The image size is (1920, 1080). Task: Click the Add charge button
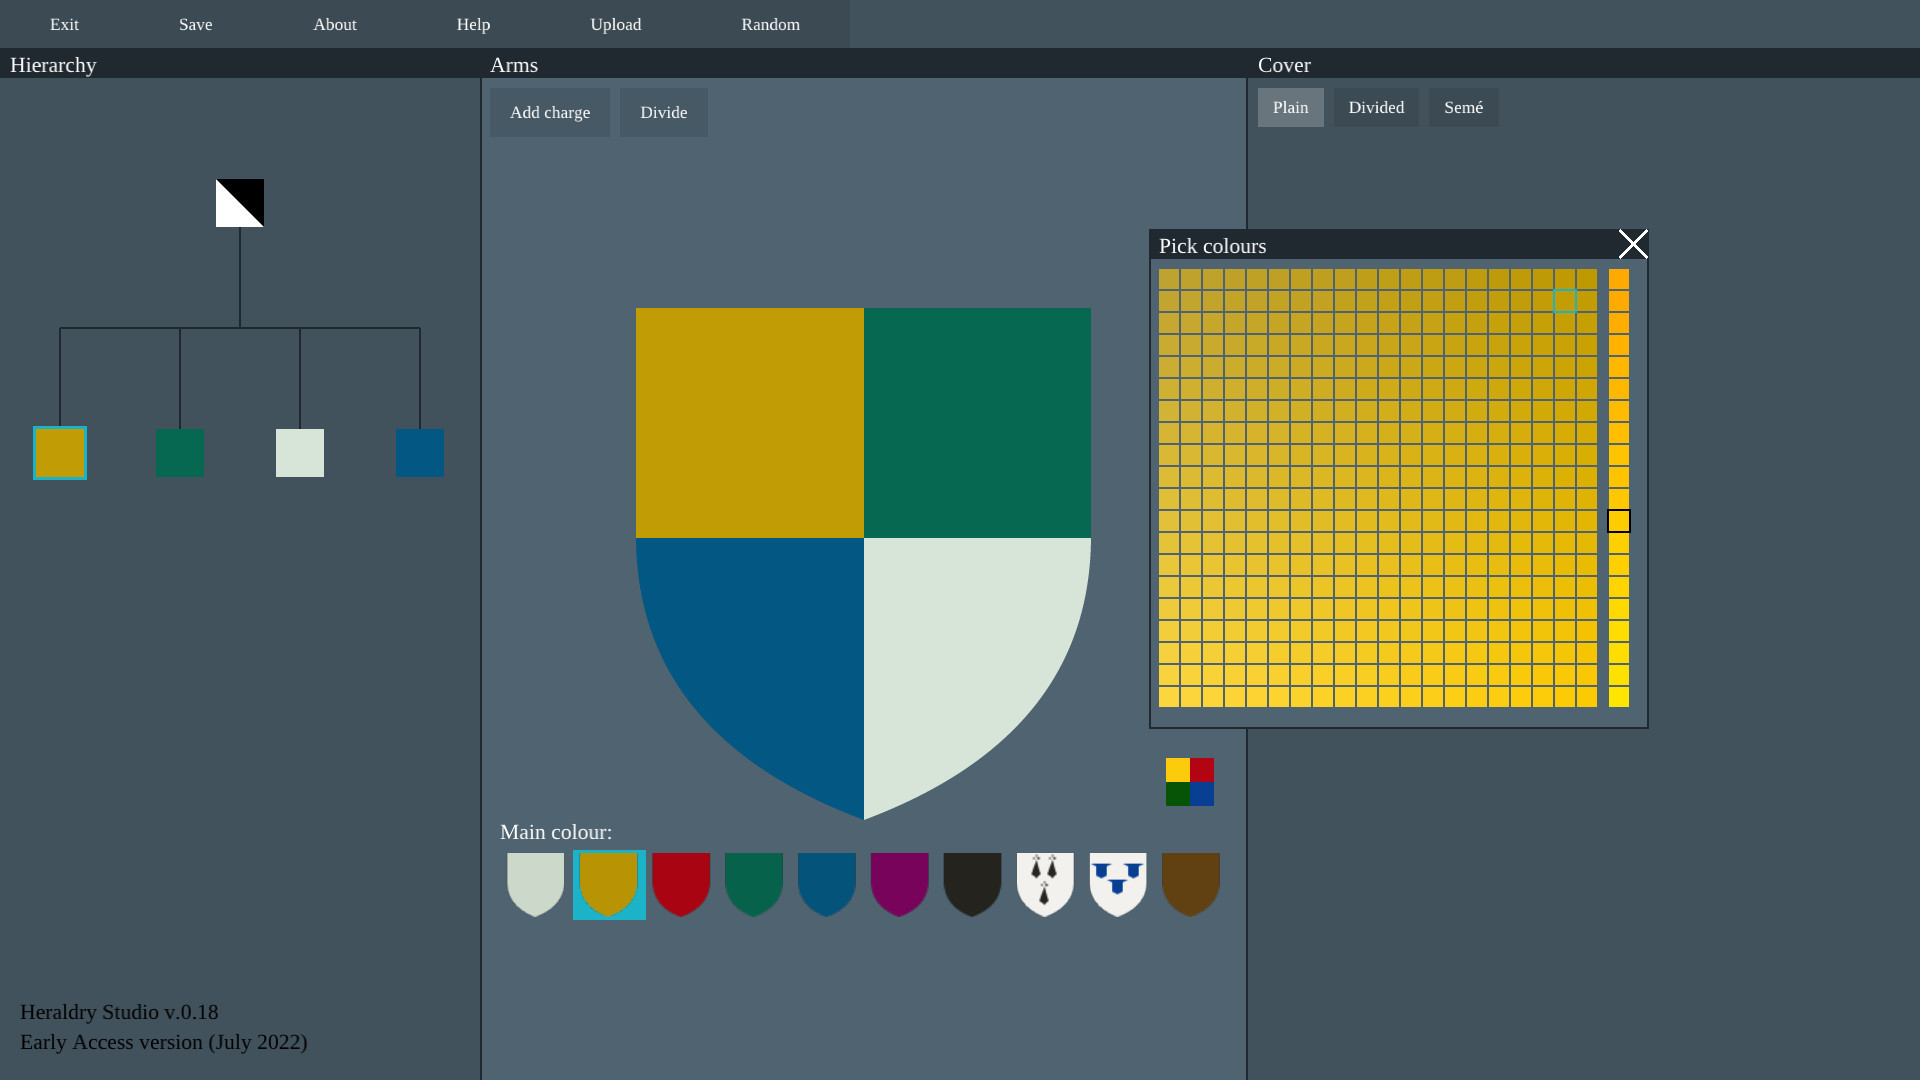coord(549,112)
